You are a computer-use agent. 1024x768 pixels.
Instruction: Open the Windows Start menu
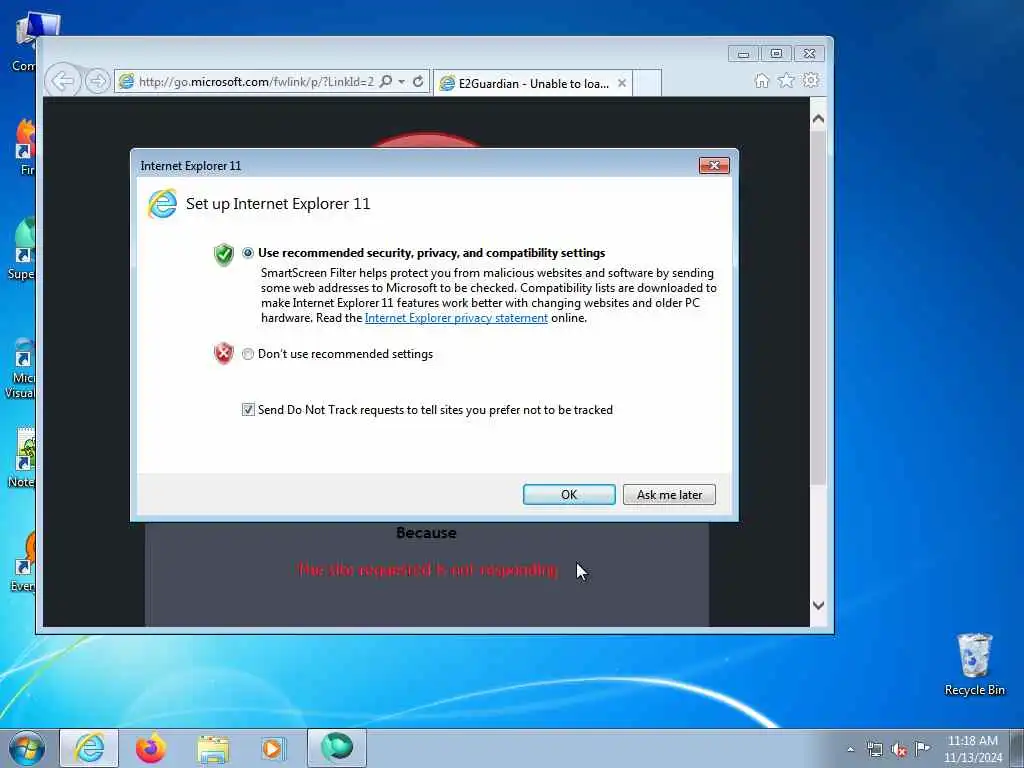coord(27,748)
